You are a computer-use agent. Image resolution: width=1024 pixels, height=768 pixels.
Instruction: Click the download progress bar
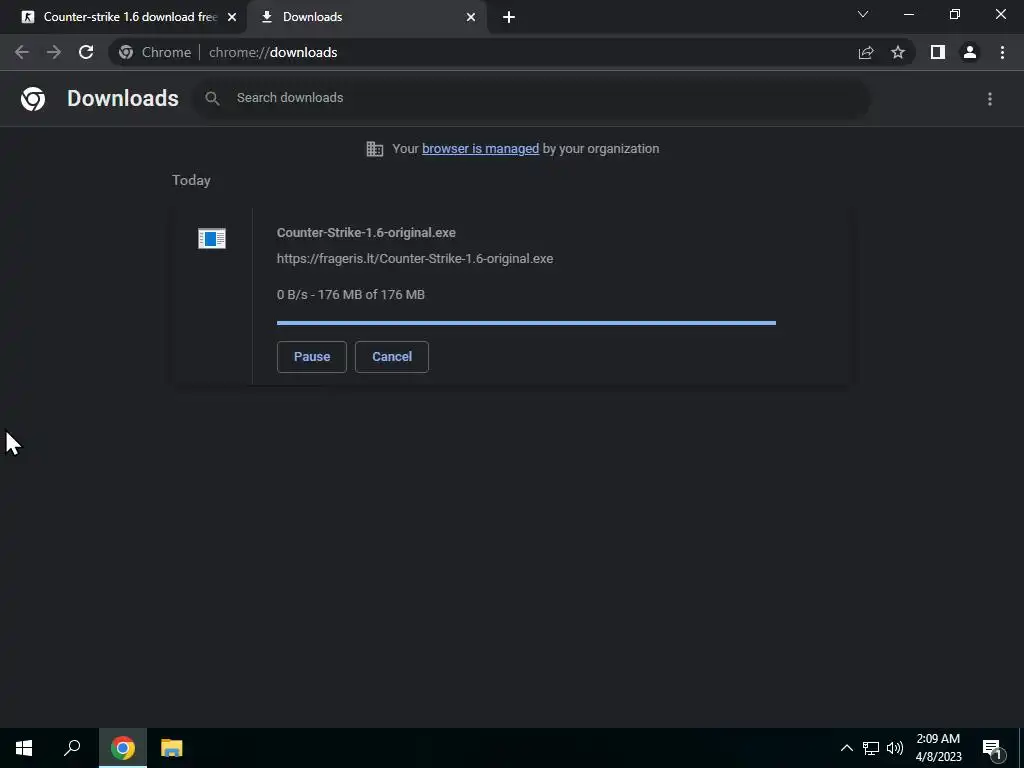coord(526,323)
